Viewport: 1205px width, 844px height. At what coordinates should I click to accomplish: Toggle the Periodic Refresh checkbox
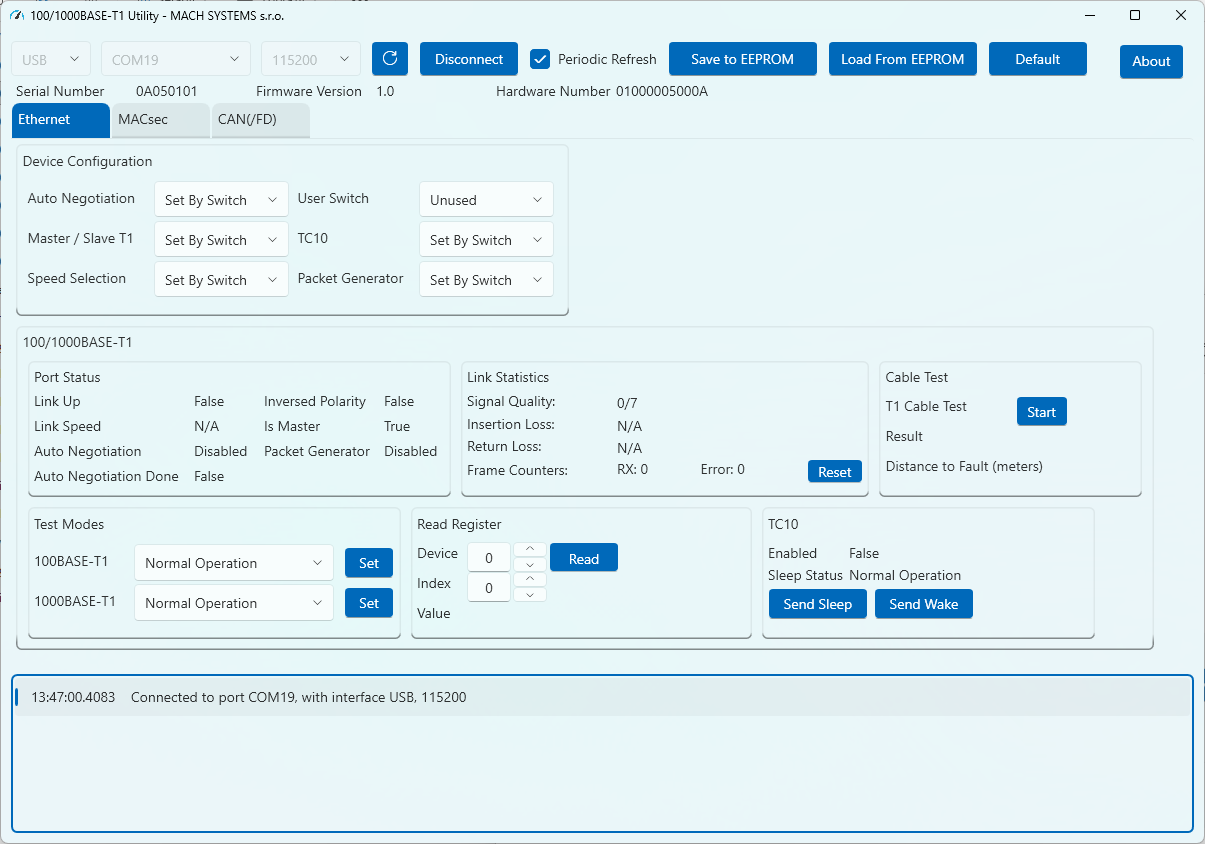pyautogui.click(x=540, y=59)
